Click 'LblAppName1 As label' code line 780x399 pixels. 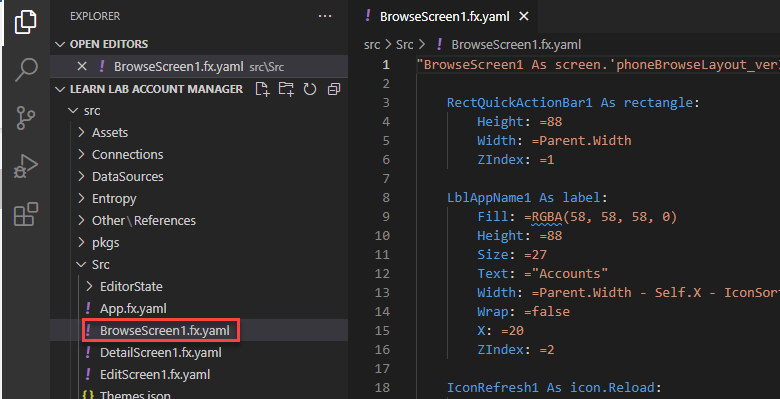click(527, 198)
